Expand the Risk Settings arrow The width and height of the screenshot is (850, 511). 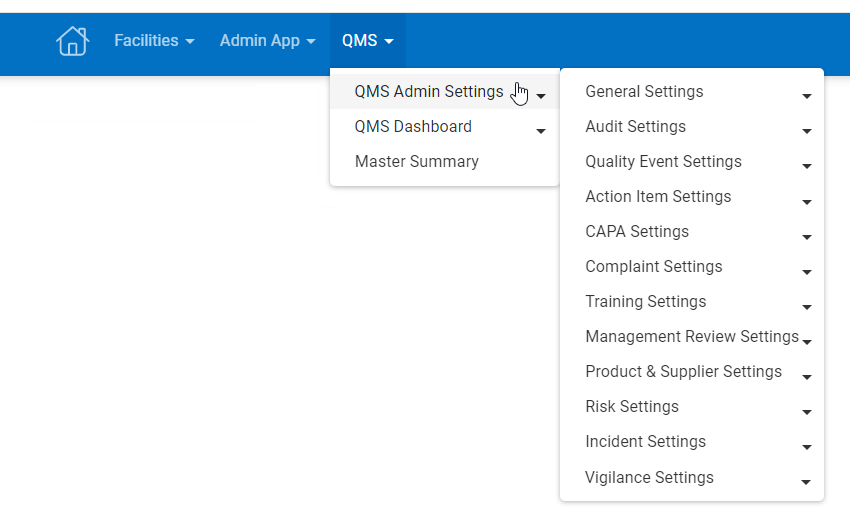pyautogui.click(x=807, y=412)
